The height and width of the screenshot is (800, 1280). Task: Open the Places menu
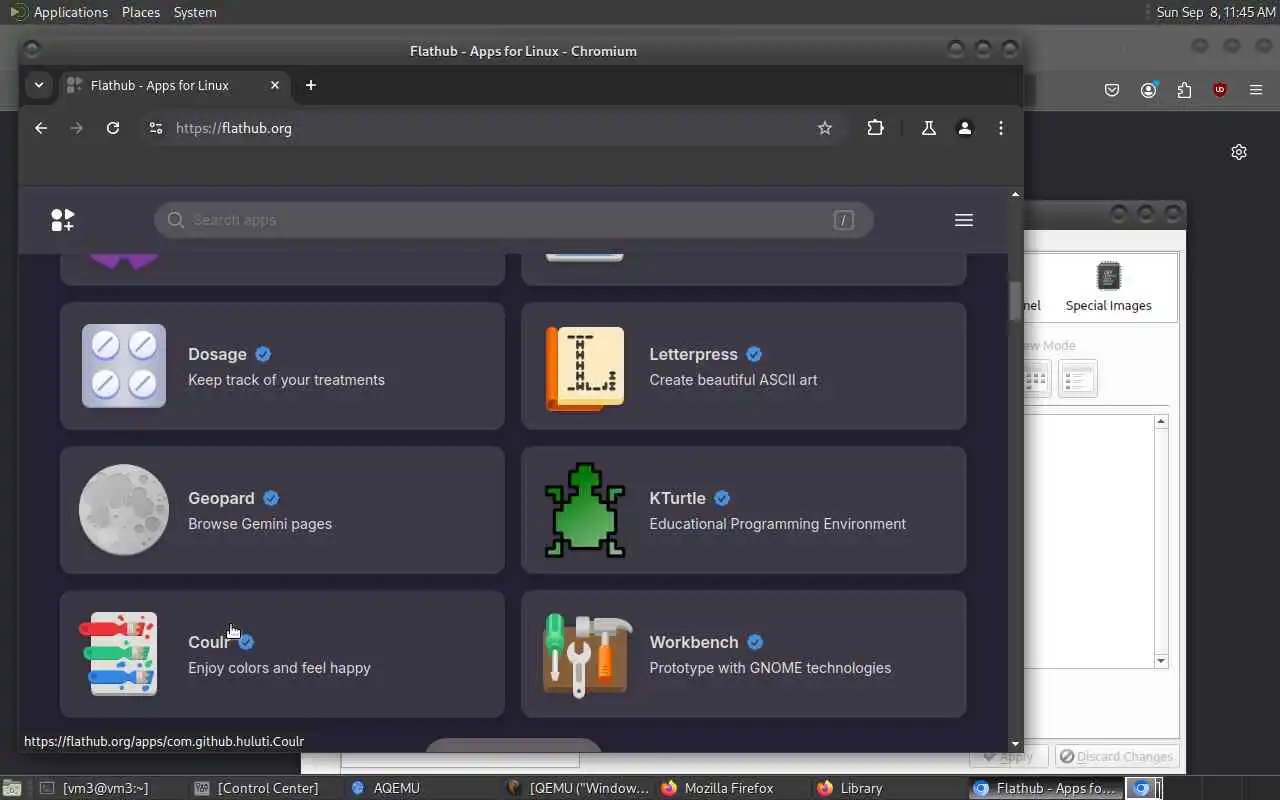[x=141, y=12]
